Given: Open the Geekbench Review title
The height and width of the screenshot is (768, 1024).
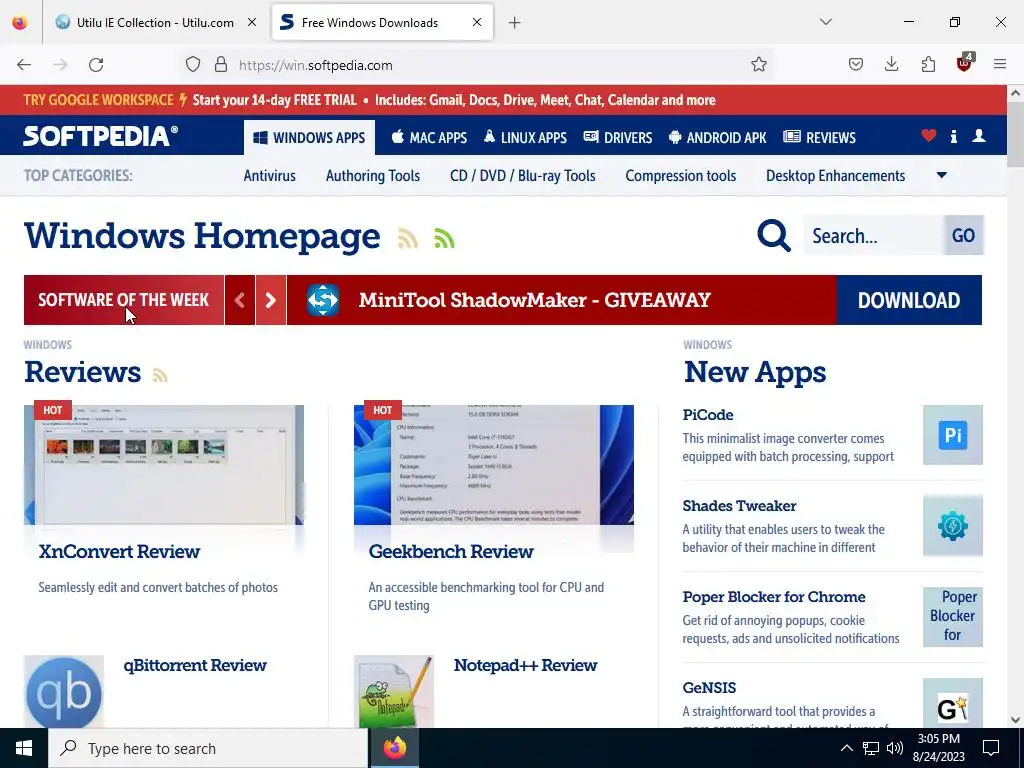Looking at the screenshot, I should click(x=451, y=551).
